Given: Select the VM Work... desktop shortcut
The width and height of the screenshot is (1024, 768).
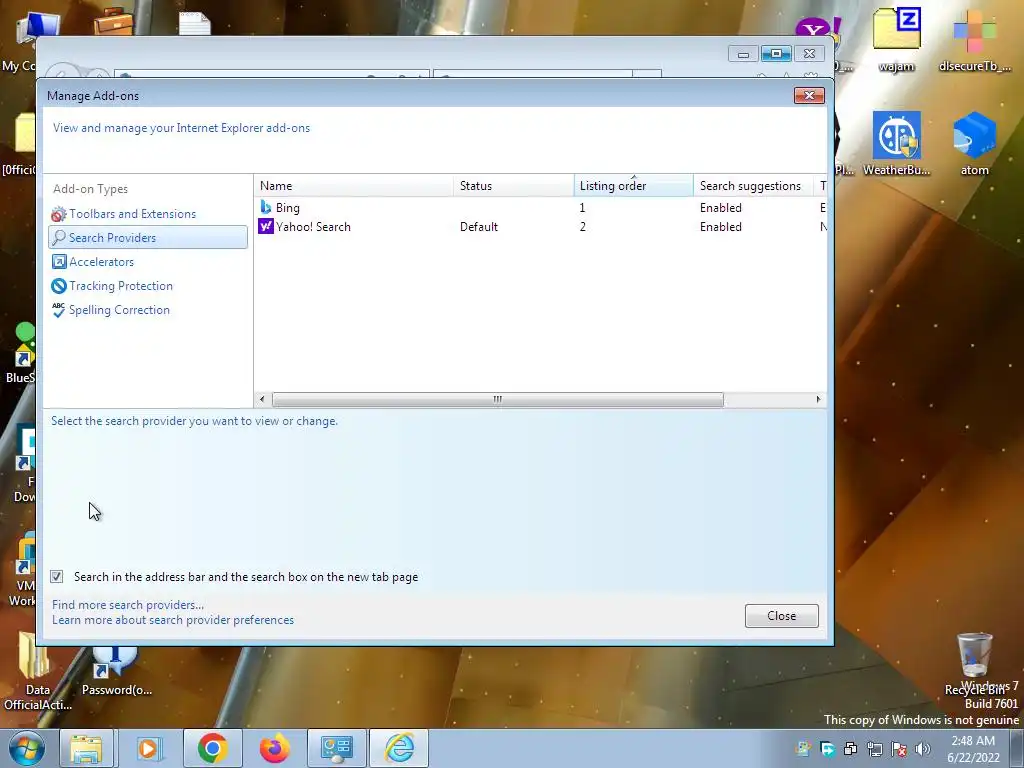Looking at the screenshot, I should (24, 570).
